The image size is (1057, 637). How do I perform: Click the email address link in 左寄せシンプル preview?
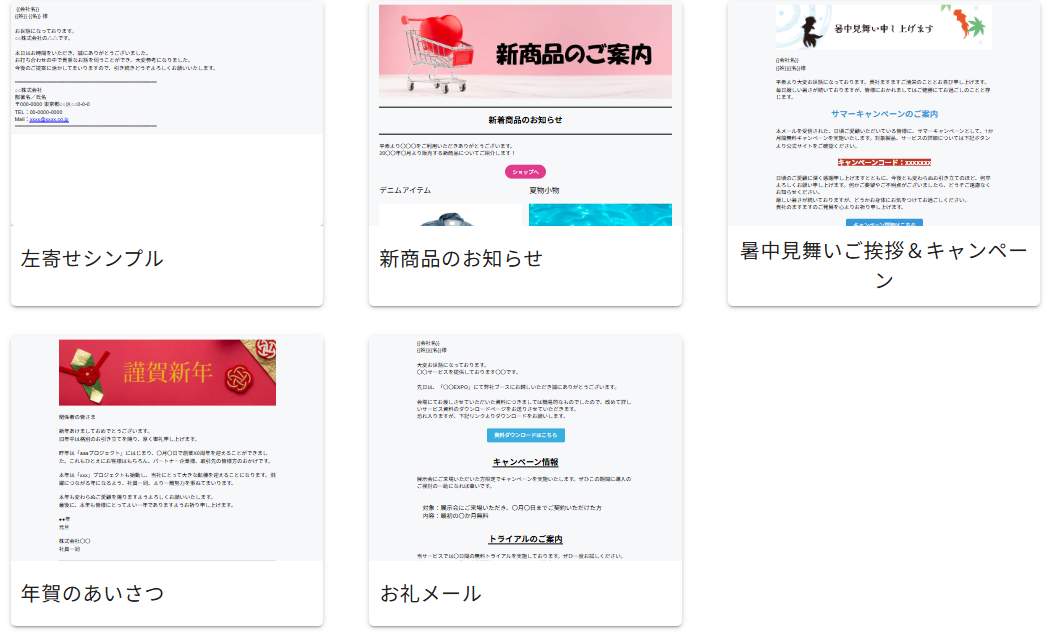click(49, 119)
